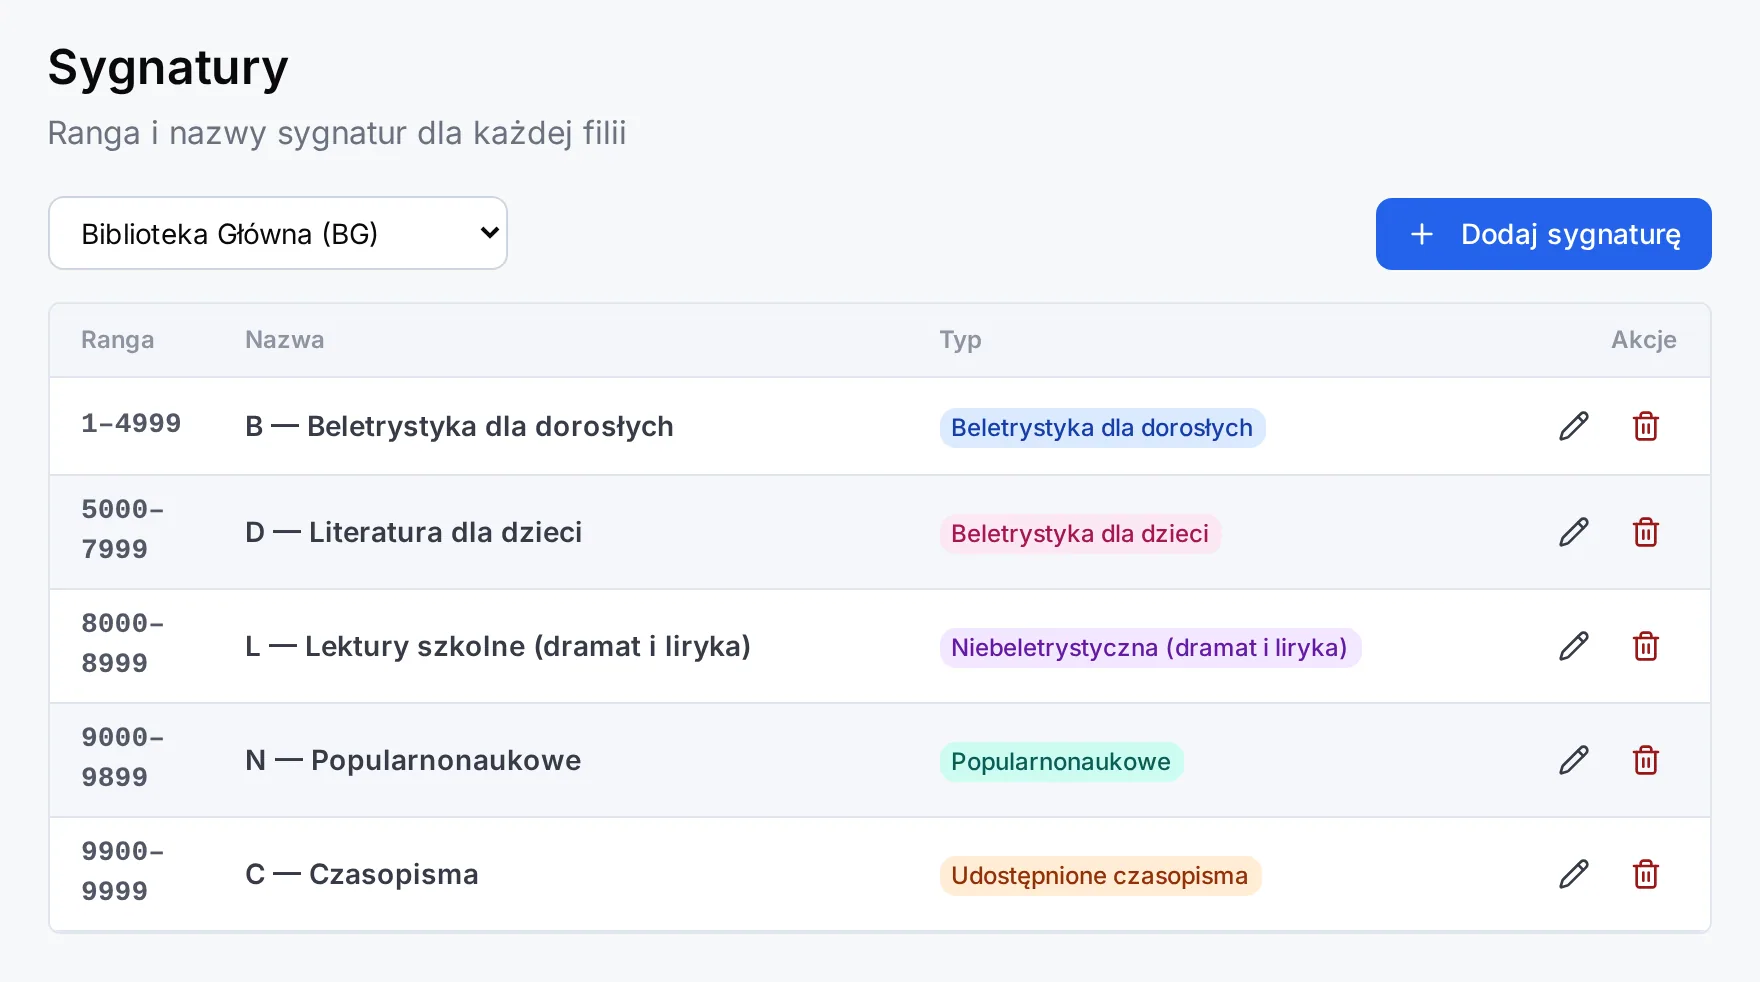Select the range cell 5000–7999
Image resolution: width=1760 pixels, height=982 pixels.
point(123,529)
